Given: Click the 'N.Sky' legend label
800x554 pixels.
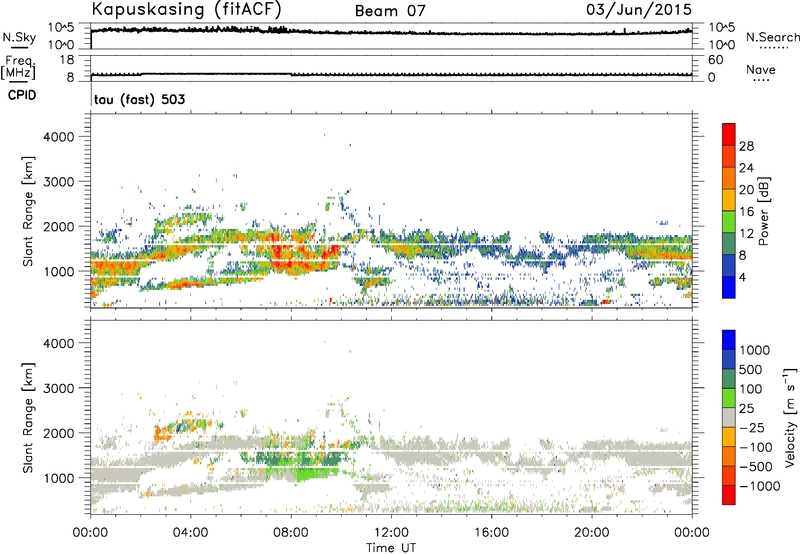Looking at the screenshot, I should coord(19,37).
